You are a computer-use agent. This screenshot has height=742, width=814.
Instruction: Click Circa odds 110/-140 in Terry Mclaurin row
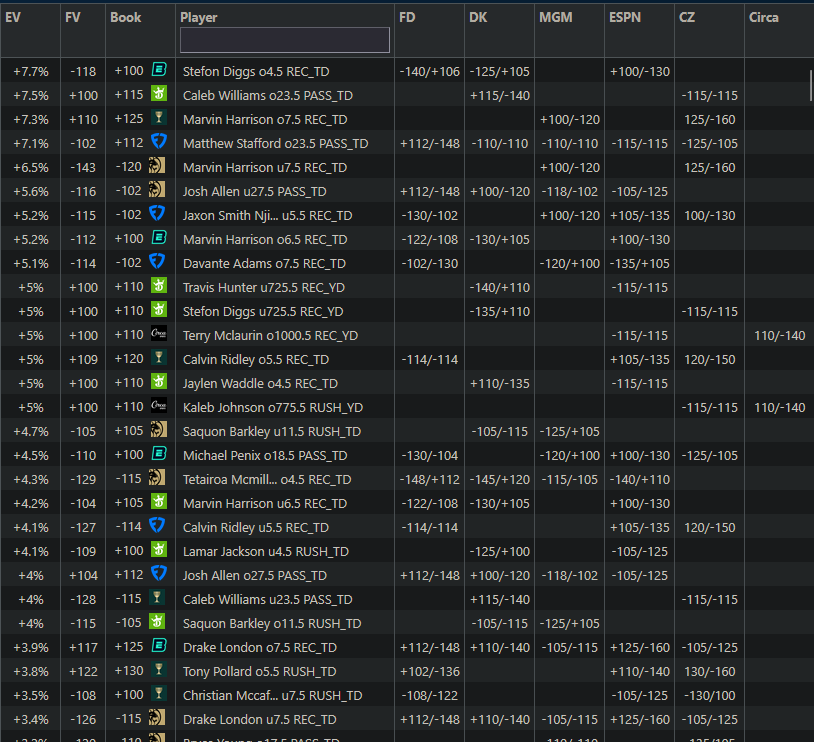pyautogui.click(x=780, y=335)
